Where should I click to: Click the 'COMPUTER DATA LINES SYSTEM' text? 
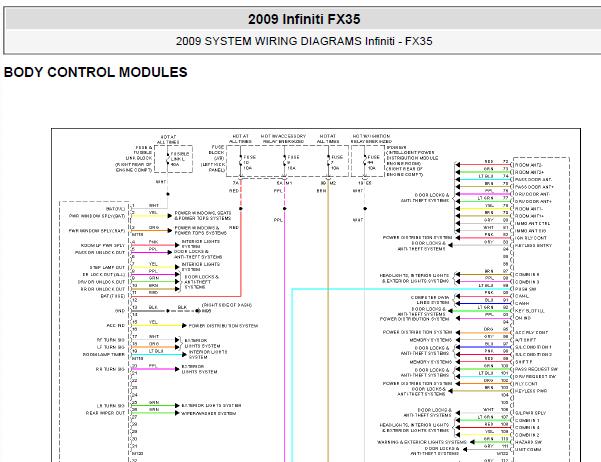[430, 300]
